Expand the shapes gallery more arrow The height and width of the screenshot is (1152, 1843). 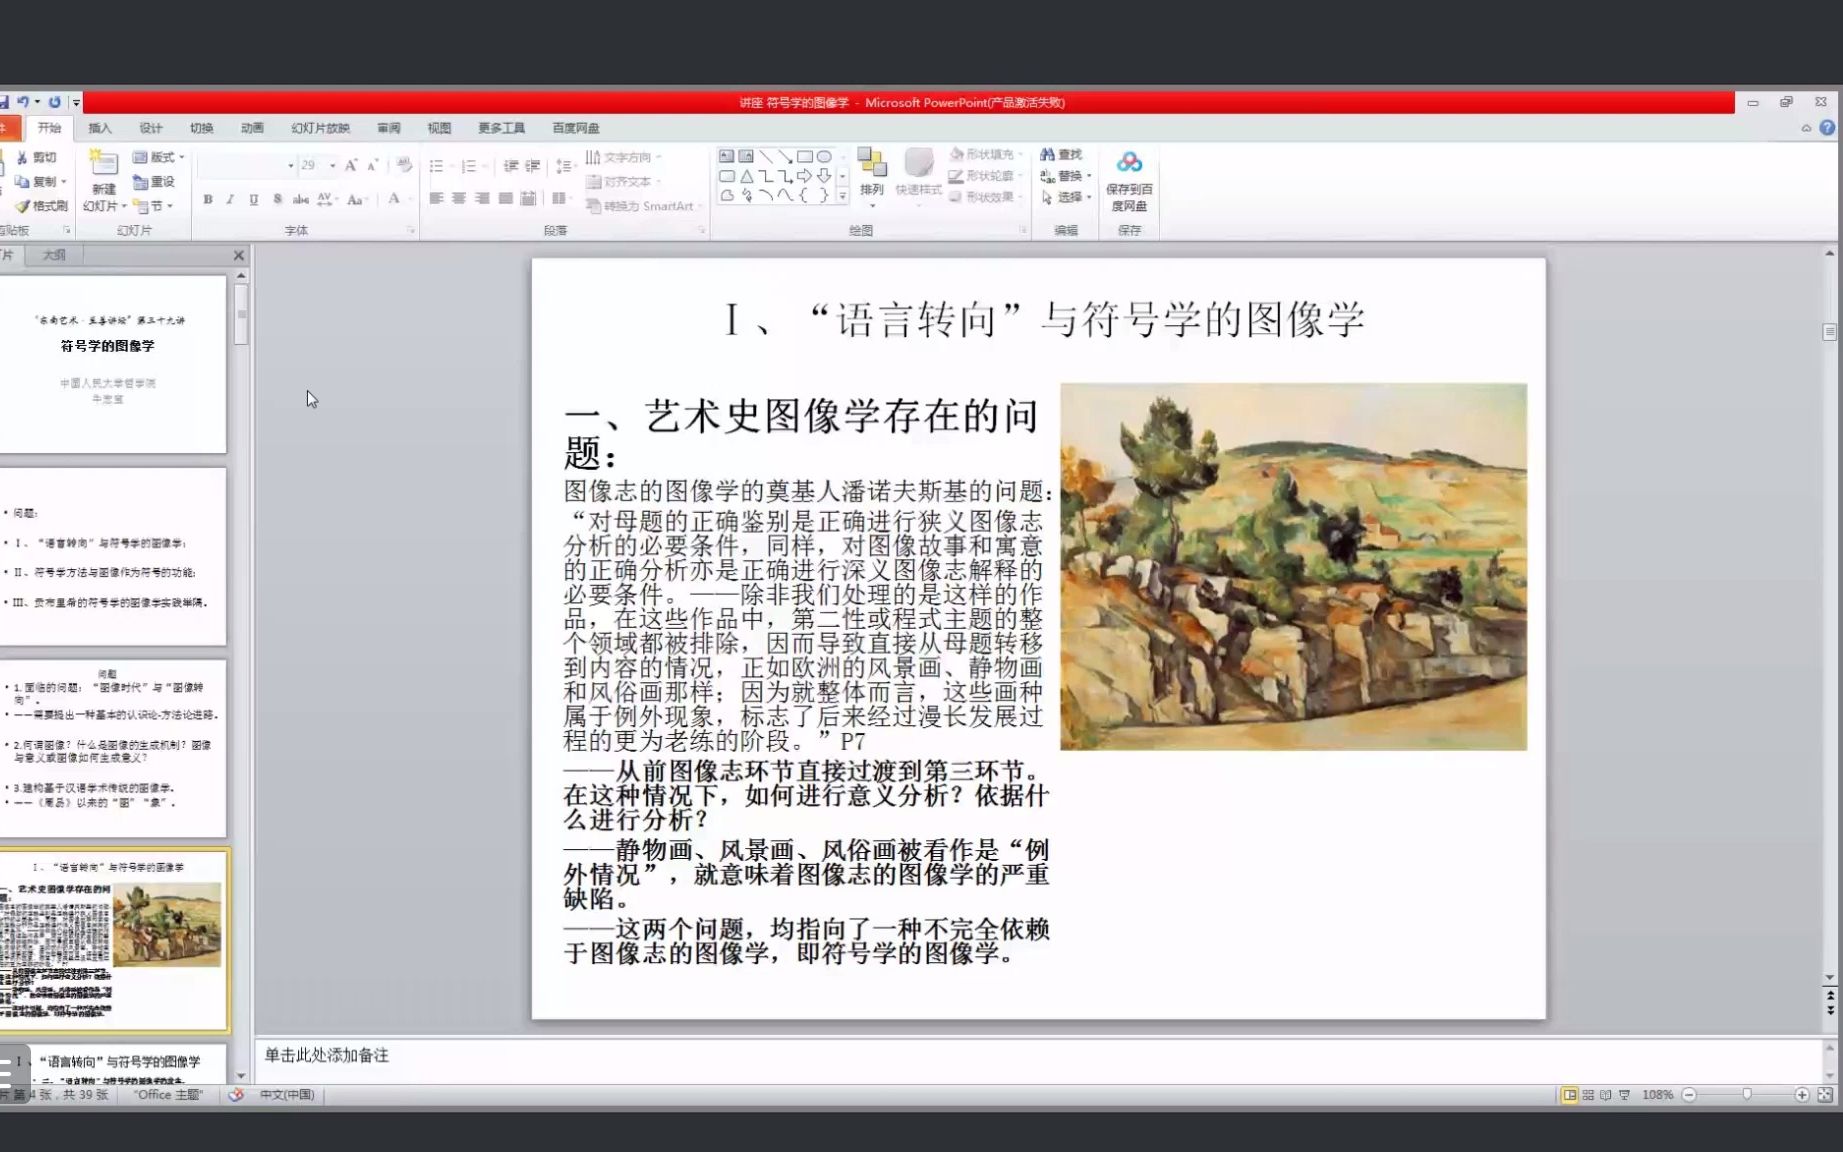point(843,197)
